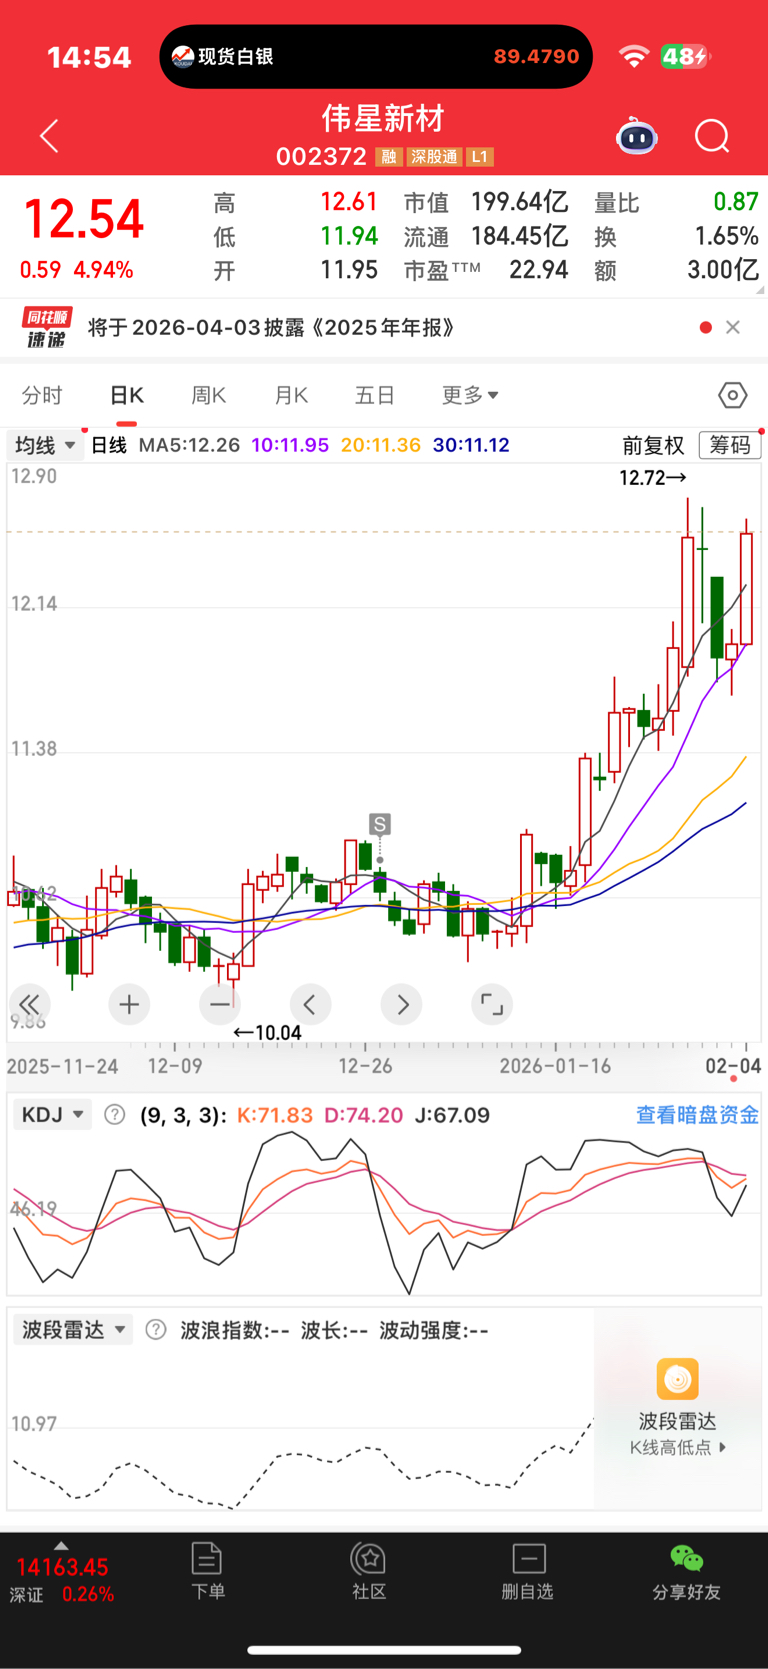
Task: Open chart settings hexagon icon
Action: point(732,395)
